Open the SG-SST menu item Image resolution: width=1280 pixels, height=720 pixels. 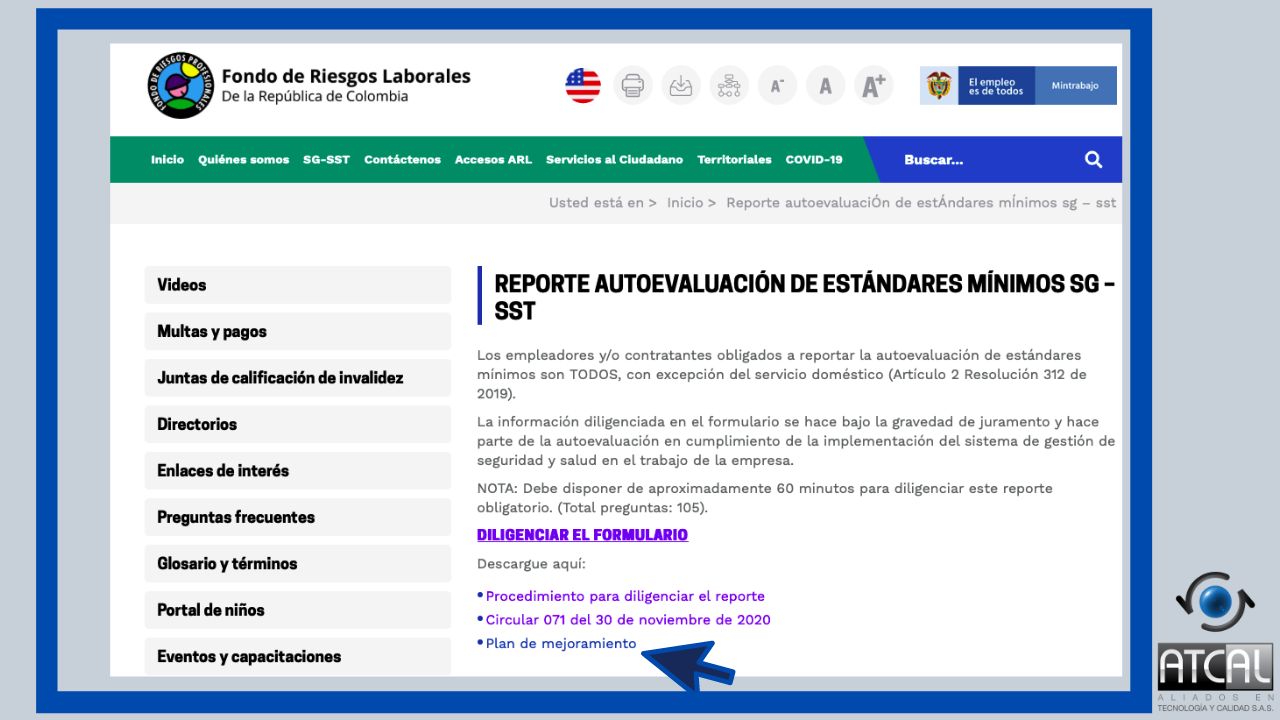click(x=326, y=160)
